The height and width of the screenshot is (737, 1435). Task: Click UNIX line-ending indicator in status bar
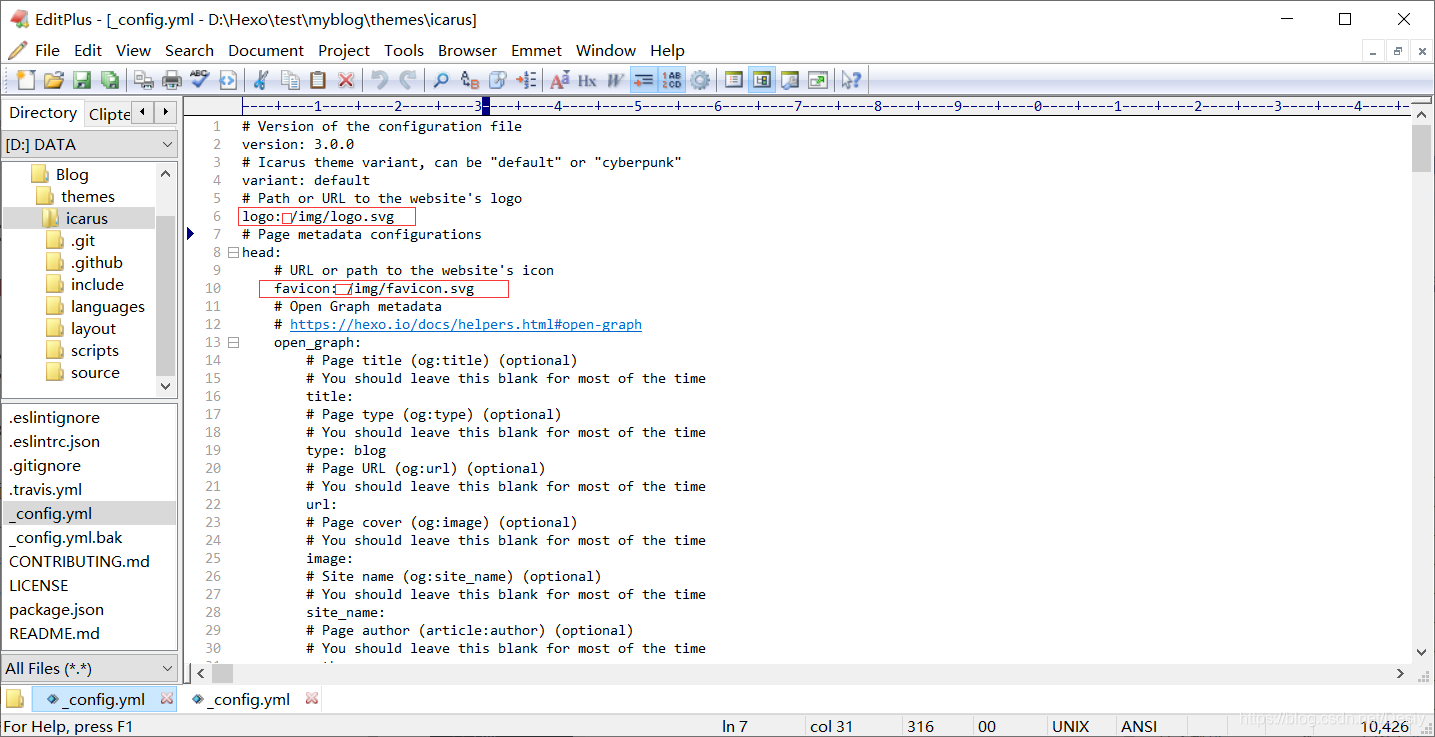(x=1071, y=727)
